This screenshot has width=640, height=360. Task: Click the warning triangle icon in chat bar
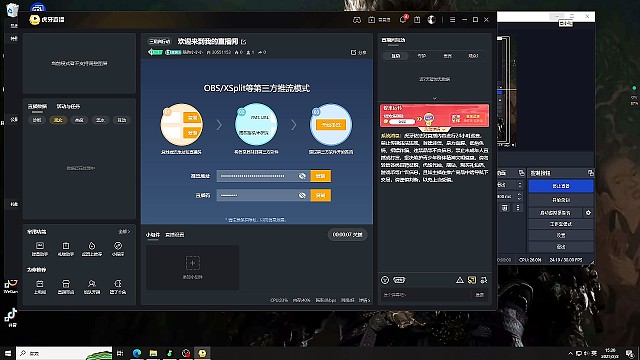460,280
